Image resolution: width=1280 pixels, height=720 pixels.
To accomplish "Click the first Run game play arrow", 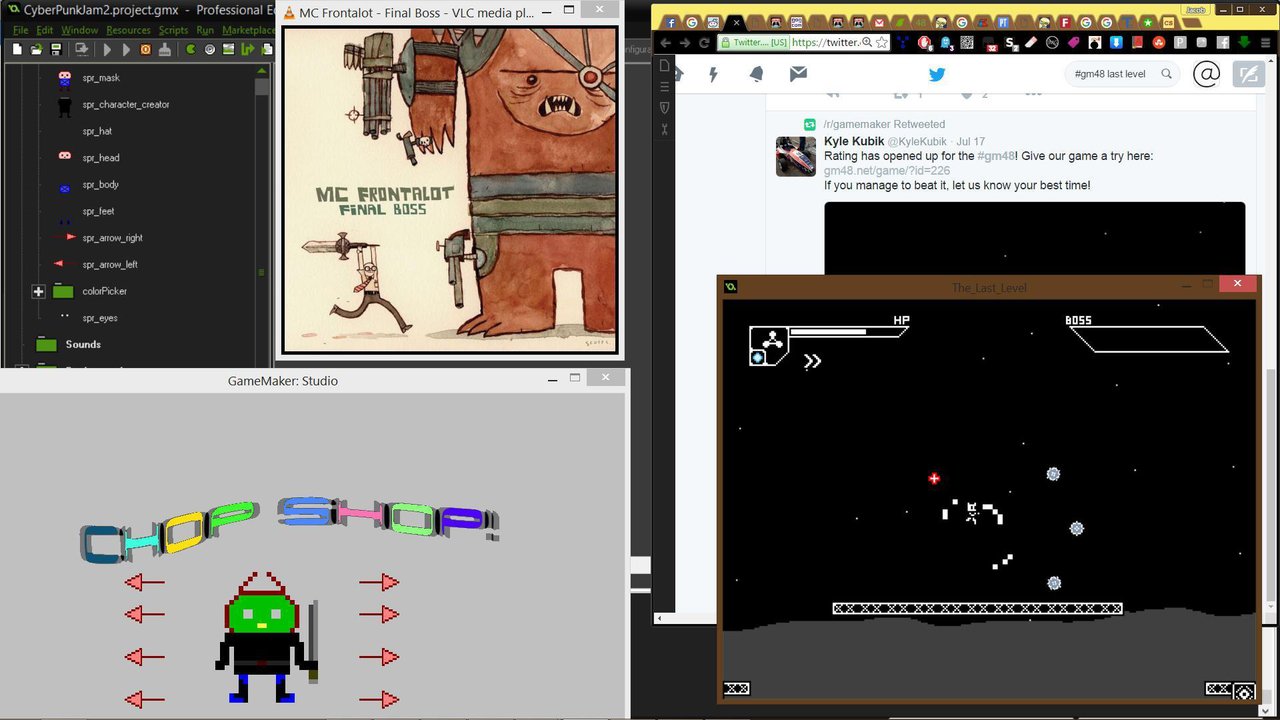I will pyautogui.click(x=107, y=49).
